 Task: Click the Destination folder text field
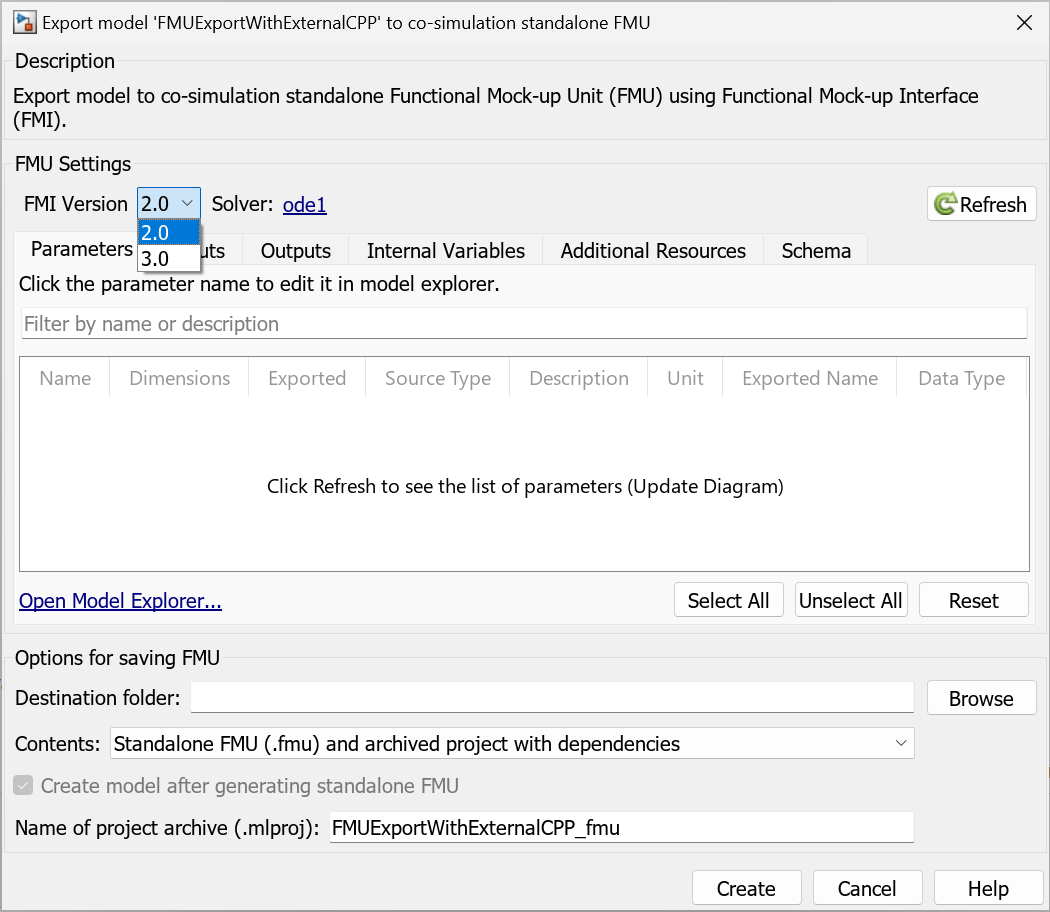(551, 697)
